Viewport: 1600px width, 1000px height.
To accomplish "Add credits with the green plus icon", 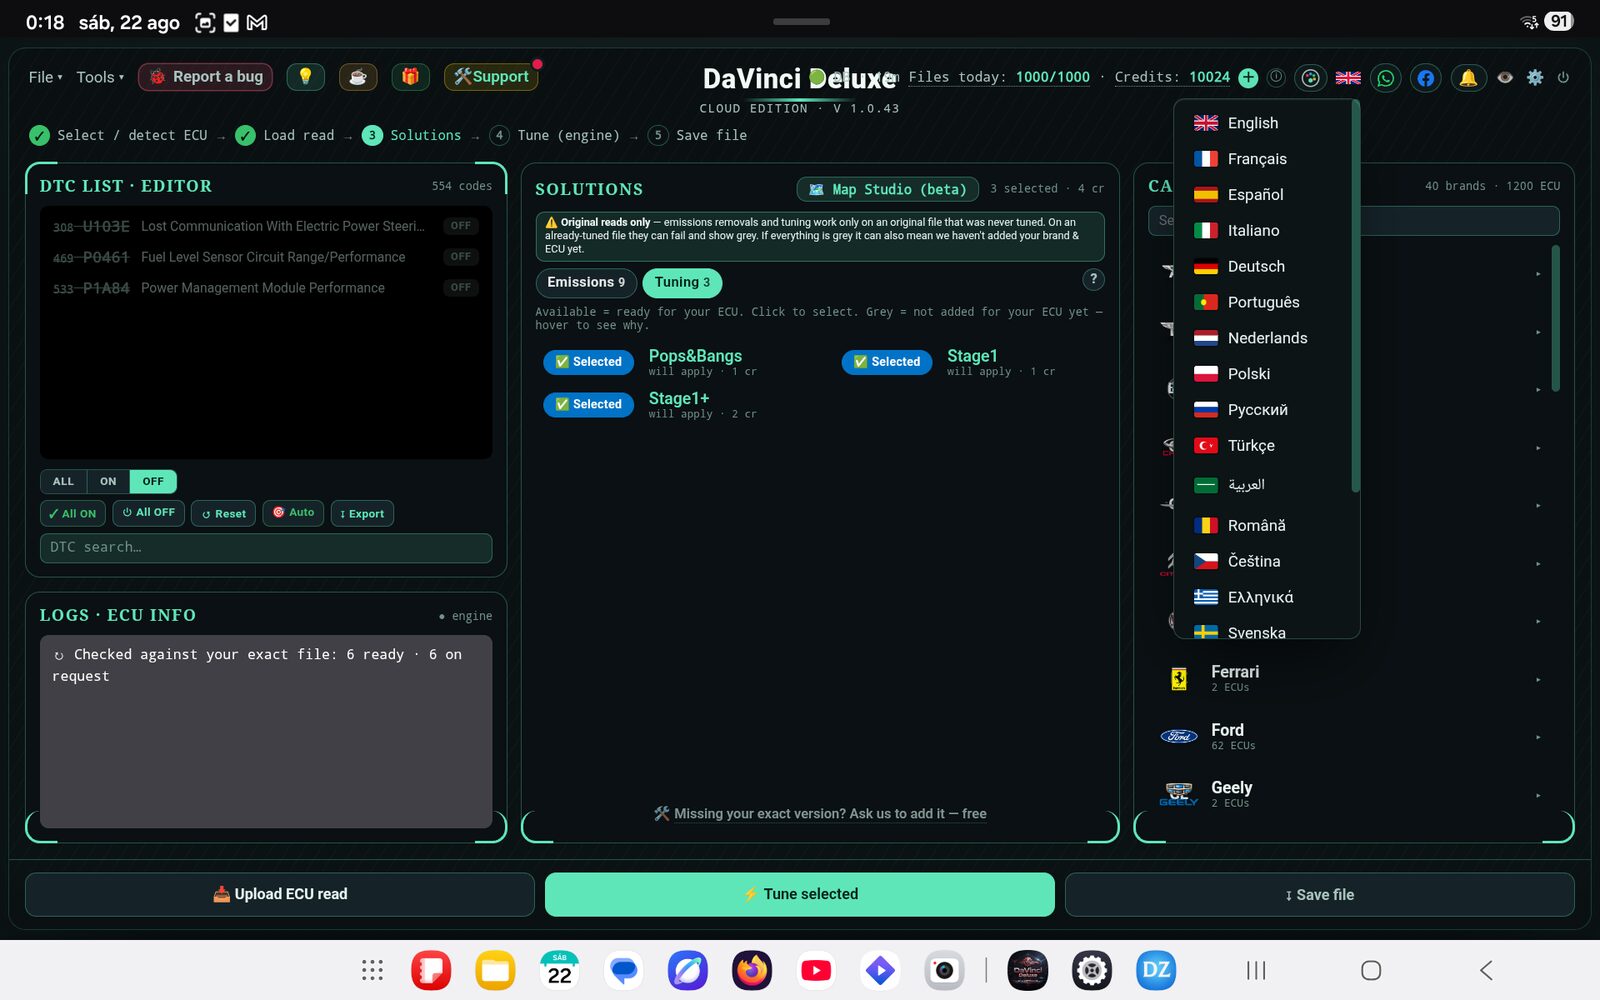I will click(x=1248, y=77).
